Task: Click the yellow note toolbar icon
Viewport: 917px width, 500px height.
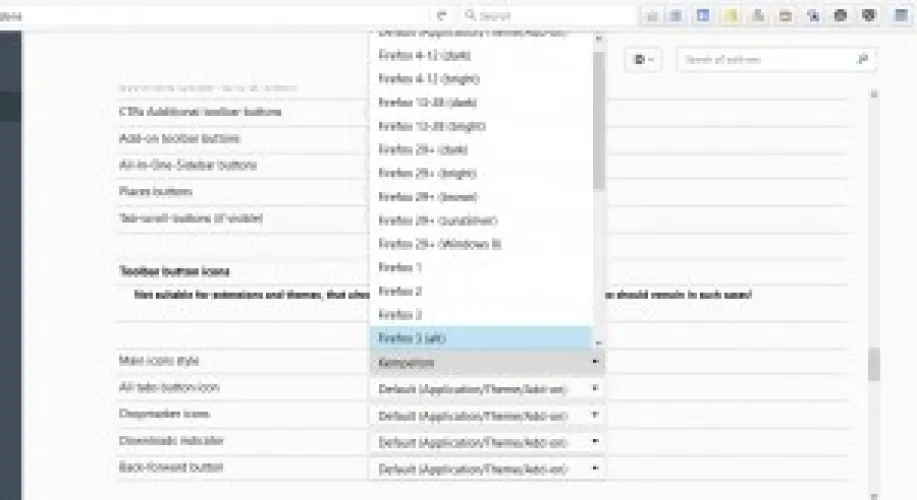Action: coord(731,16)
